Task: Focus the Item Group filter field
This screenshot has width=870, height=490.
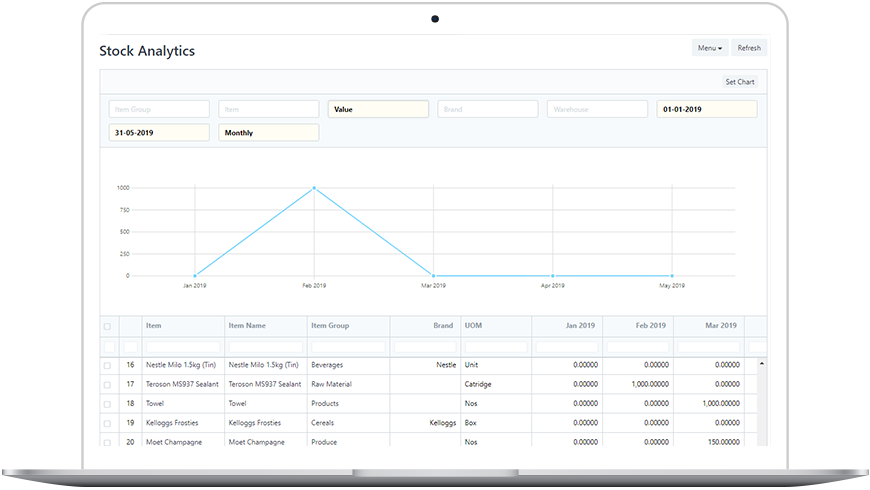Action: coord(159,109)
